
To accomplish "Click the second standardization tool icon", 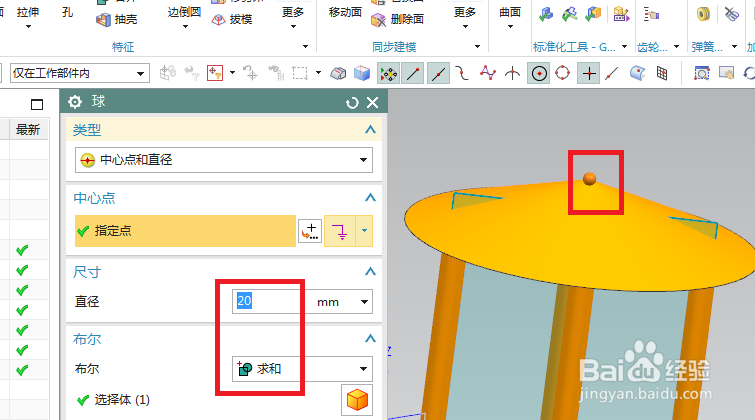I will (x=570, y=14).
